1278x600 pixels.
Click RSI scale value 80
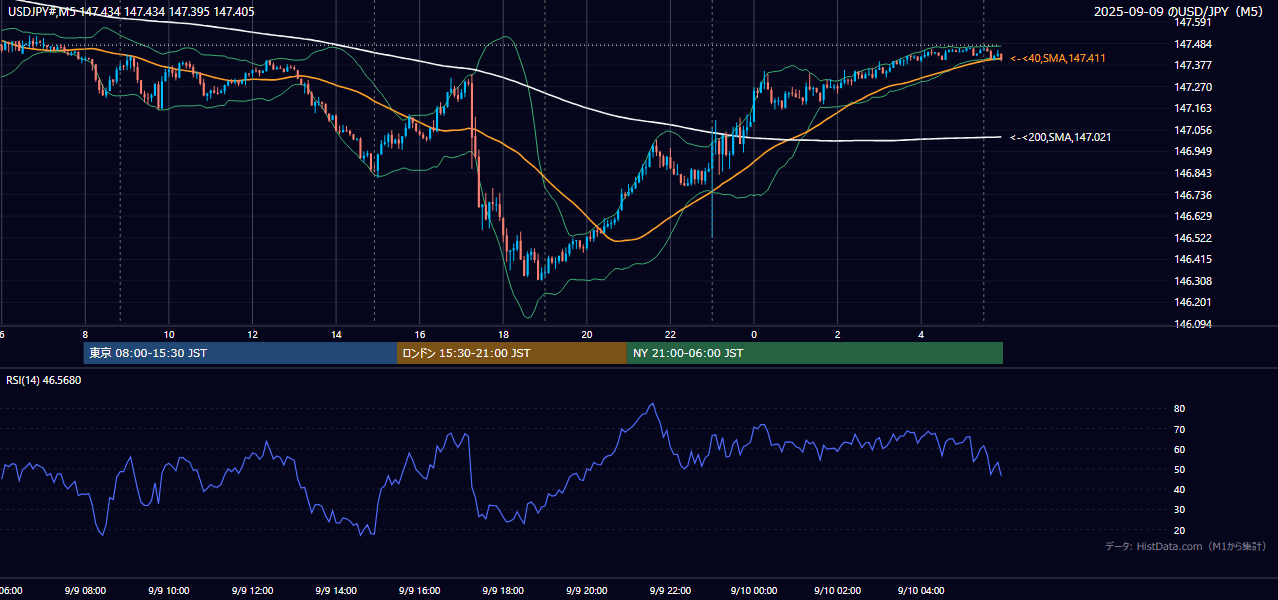[1179, 409]
